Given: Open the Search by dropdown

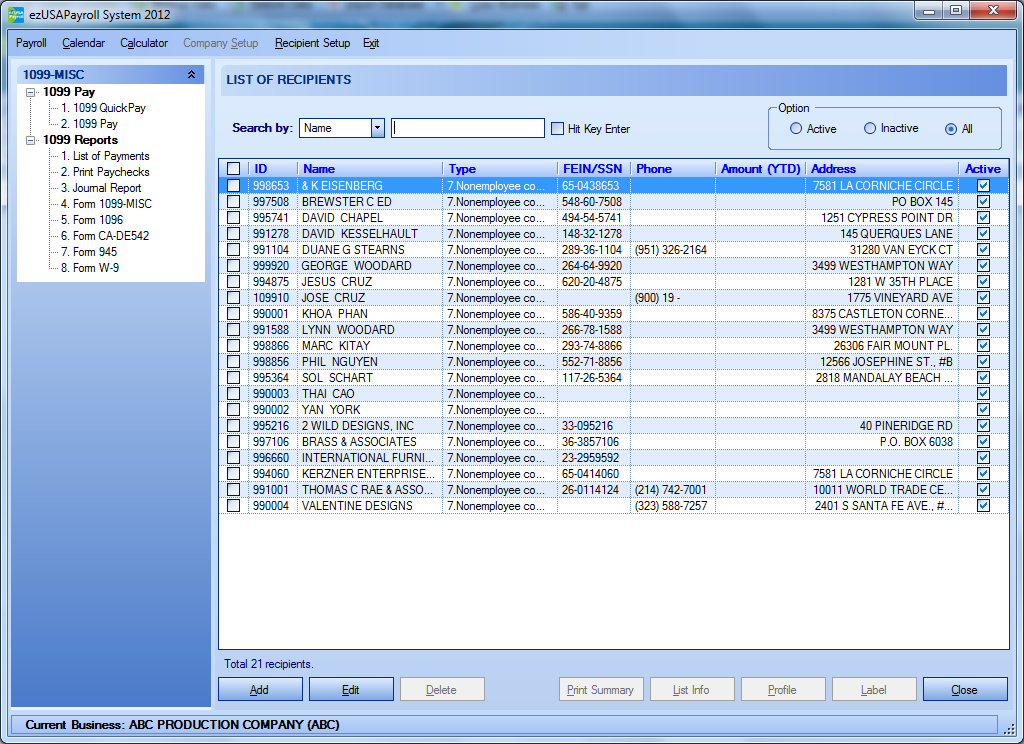Looking at the screenshot, I should click(x=377, y=128).
